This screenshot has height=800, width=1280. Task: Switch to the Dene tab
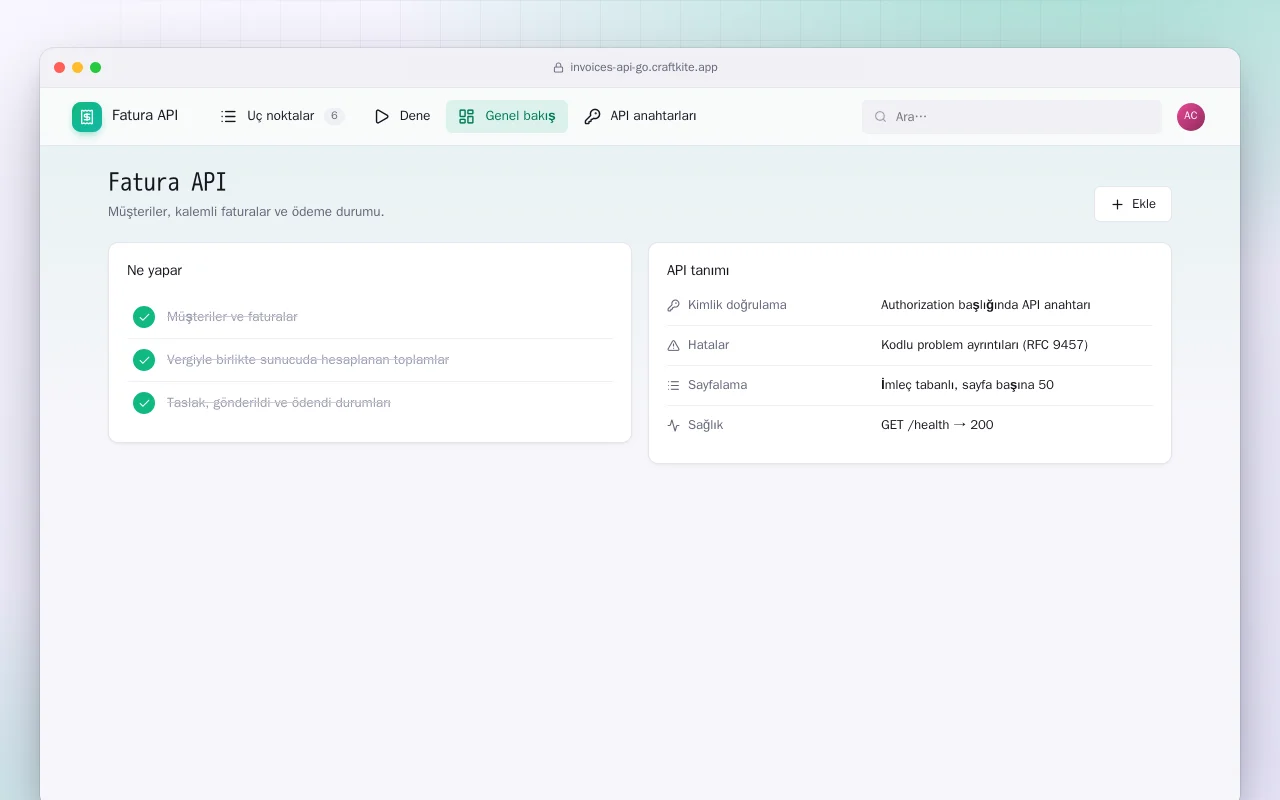tap(402, 116)
